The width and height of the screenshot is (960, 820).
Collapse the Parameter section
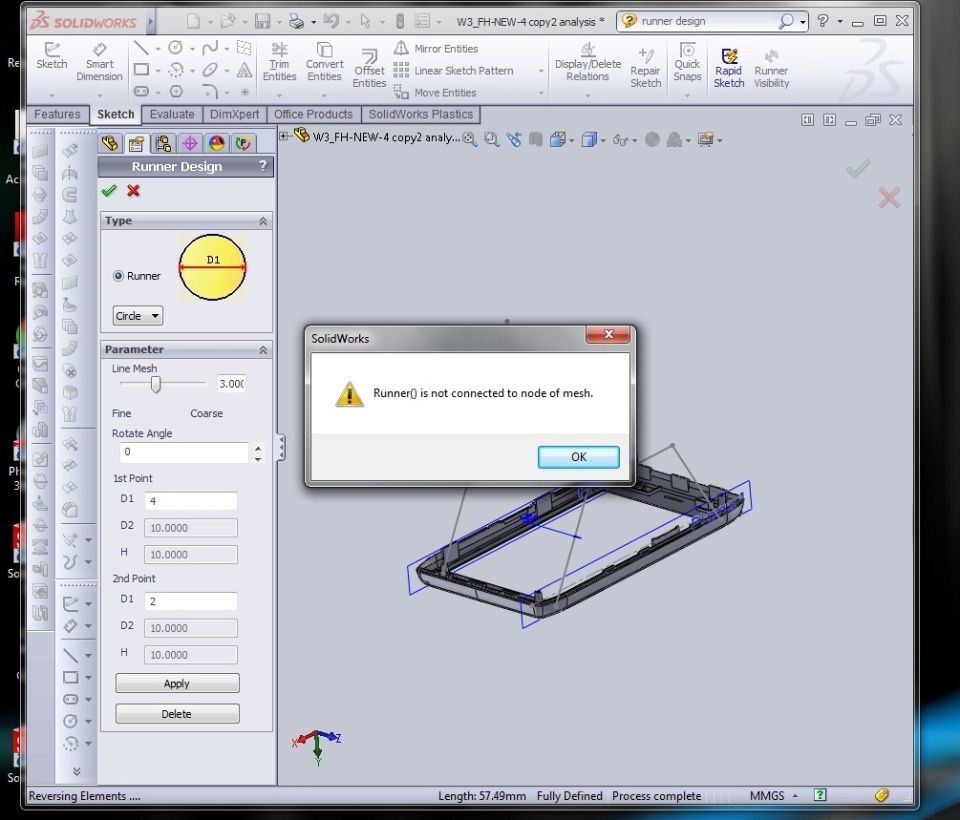coord(263,350)
